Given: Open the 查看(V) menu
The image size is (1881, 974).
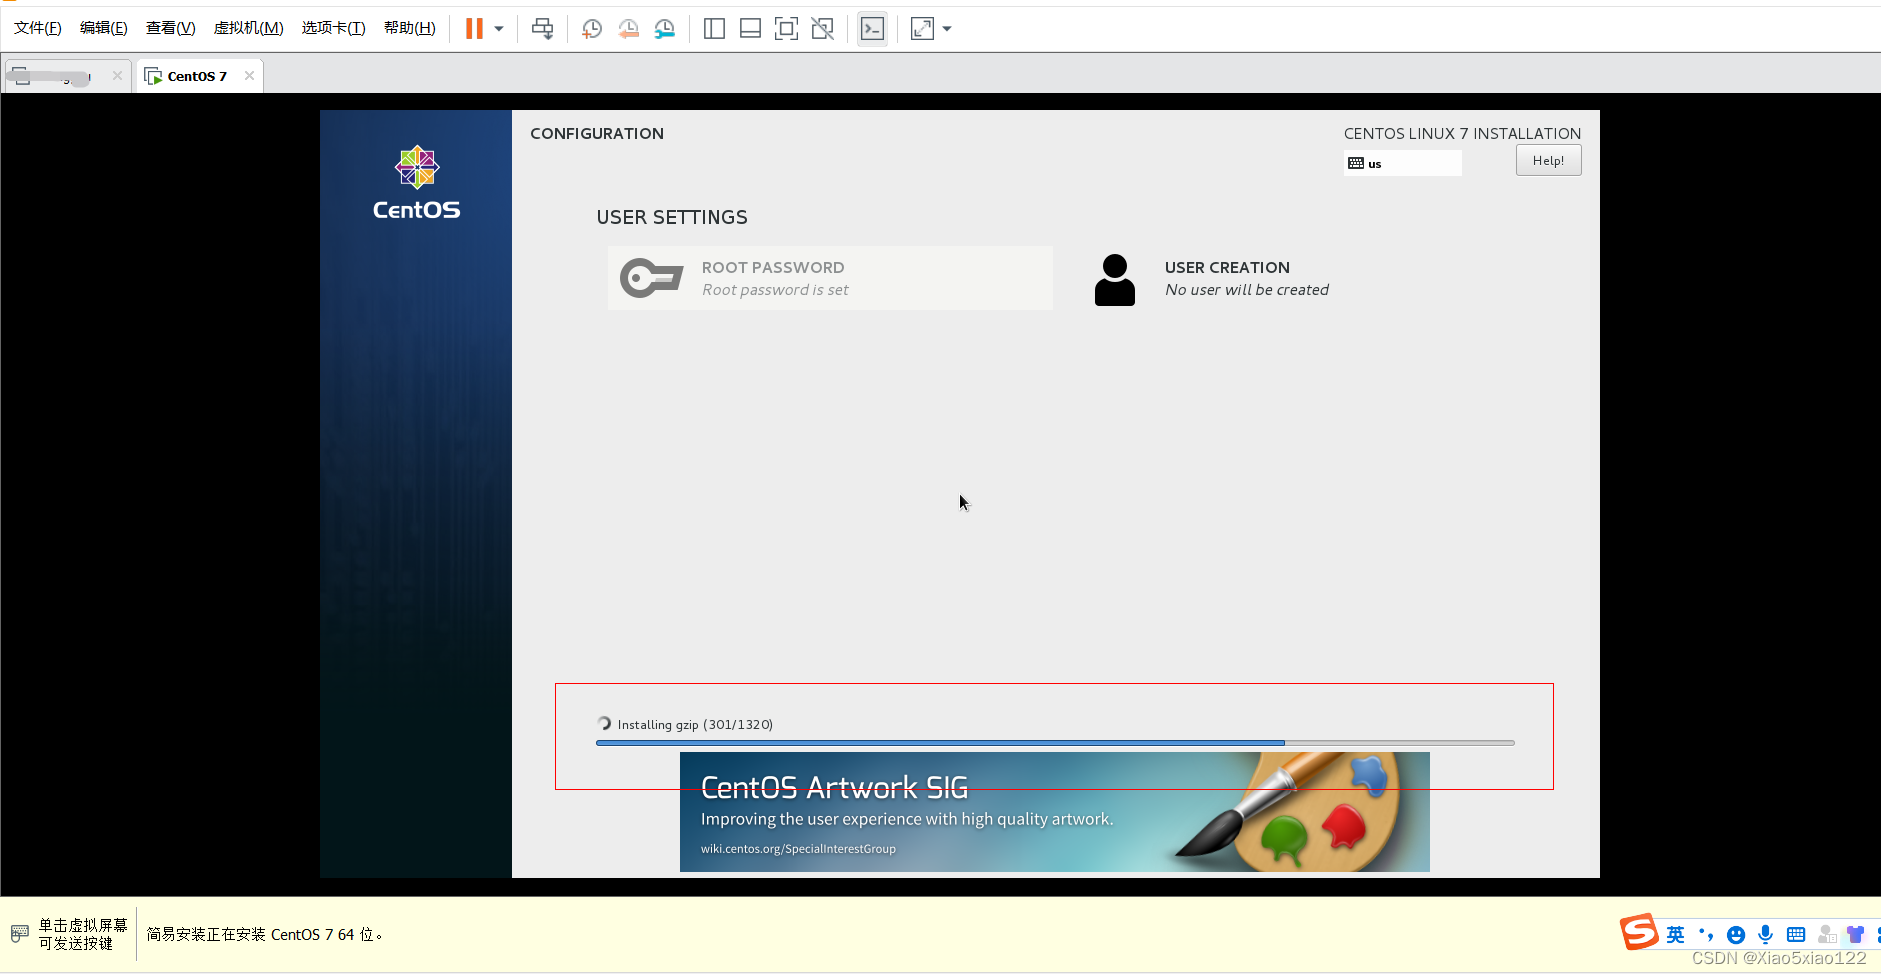Looking at the screenshot, I should coord(171,28).
